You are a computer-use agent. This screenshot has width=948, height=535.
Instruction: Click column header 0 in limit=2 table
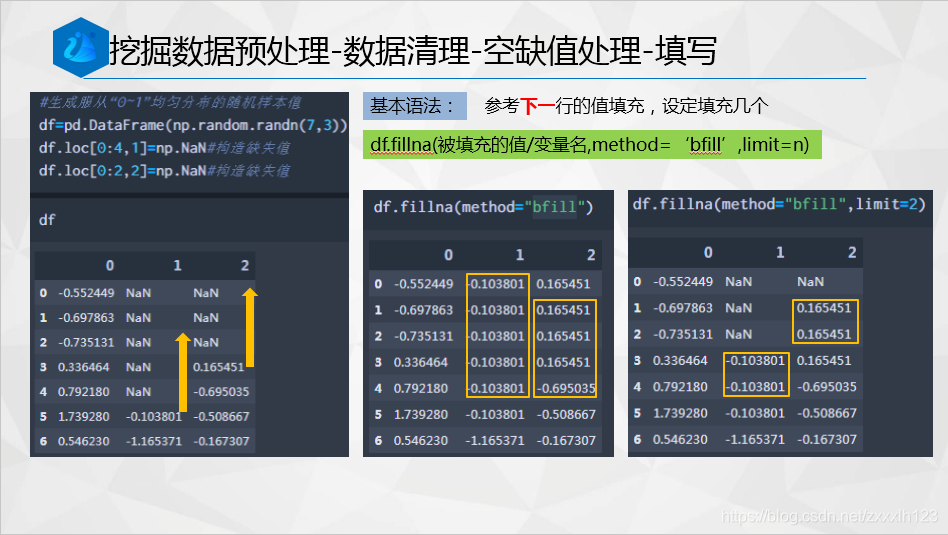tap(708, 253)
